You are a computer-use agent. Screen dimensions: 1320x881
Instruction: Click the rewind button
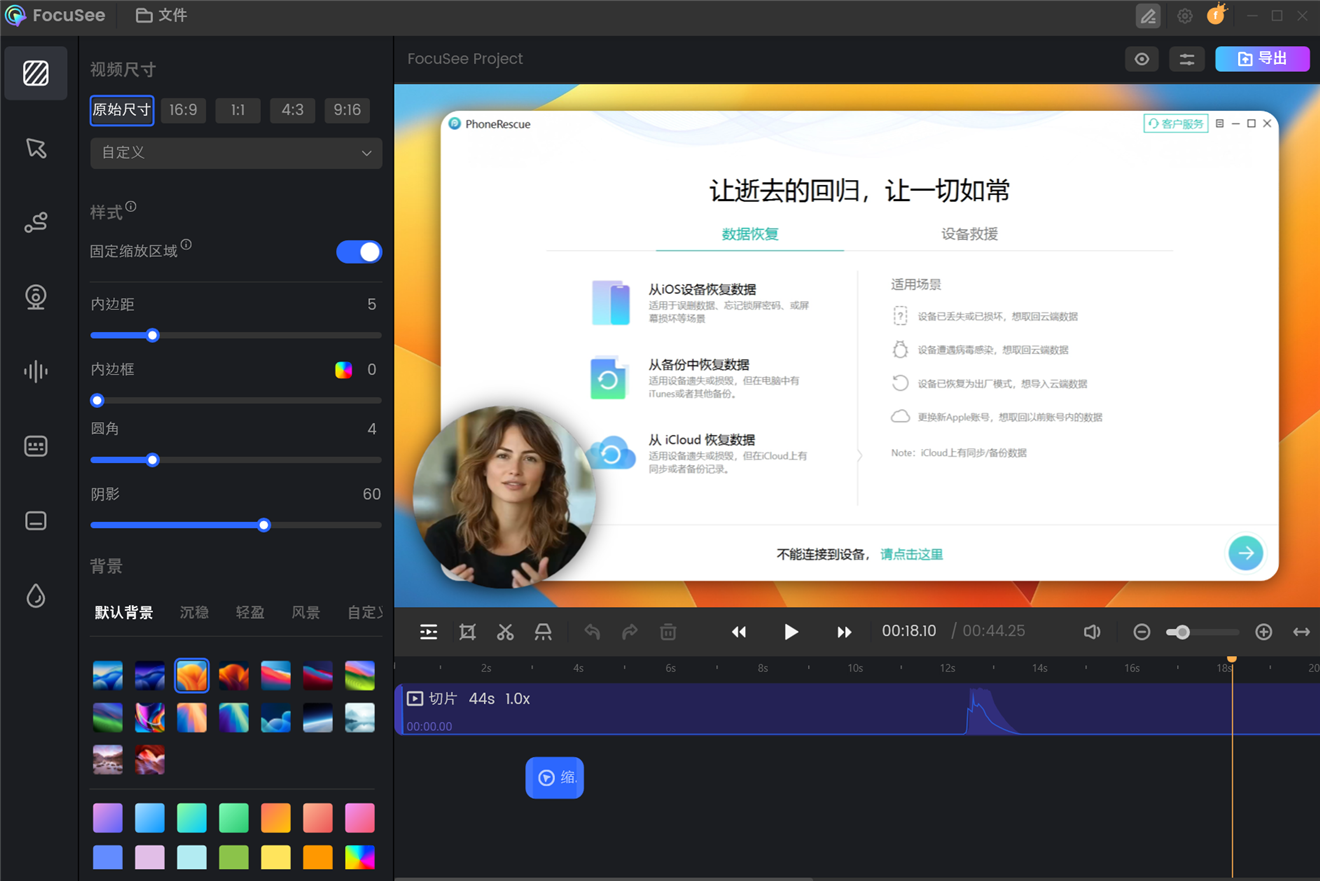tap(739, 632)
